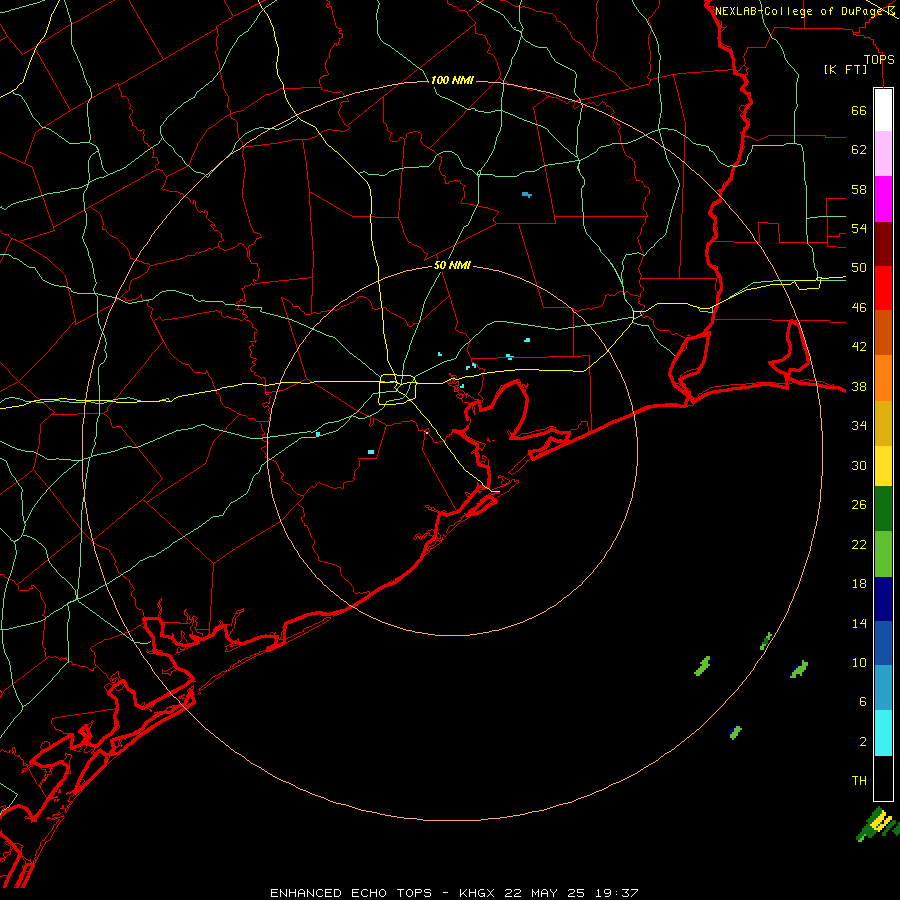900x900 pixels.
Task: Click the "TH" legend label
Action: [x=859, y=781]
